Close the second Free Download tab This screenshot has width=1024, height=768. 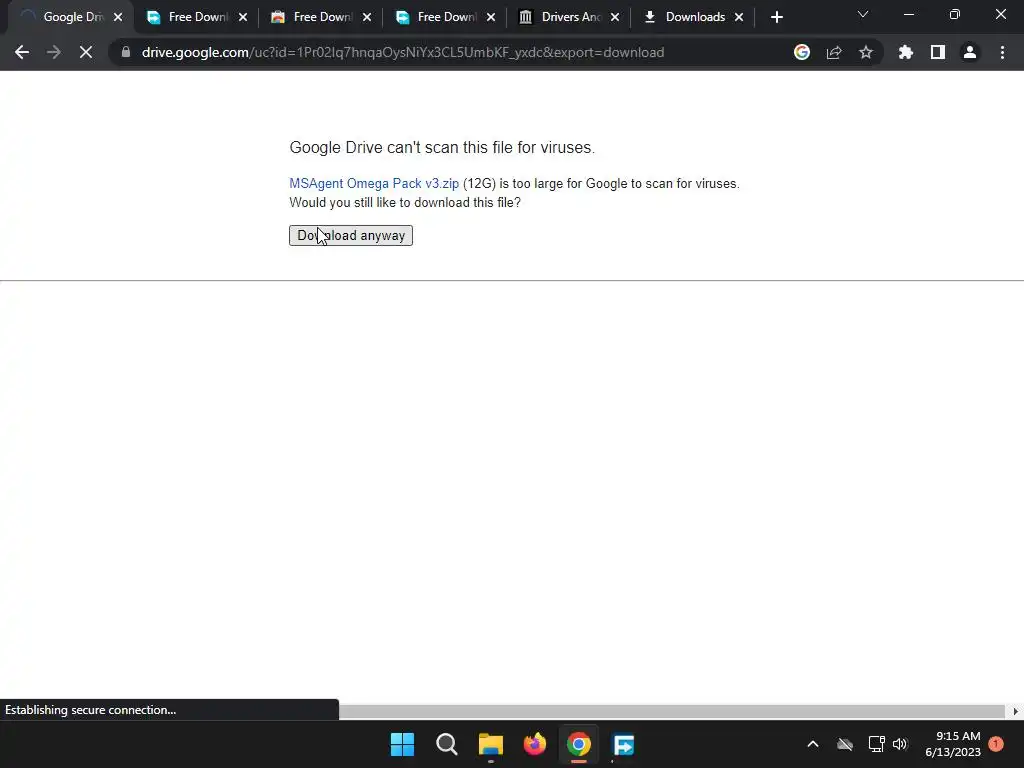tap(243, 17)
